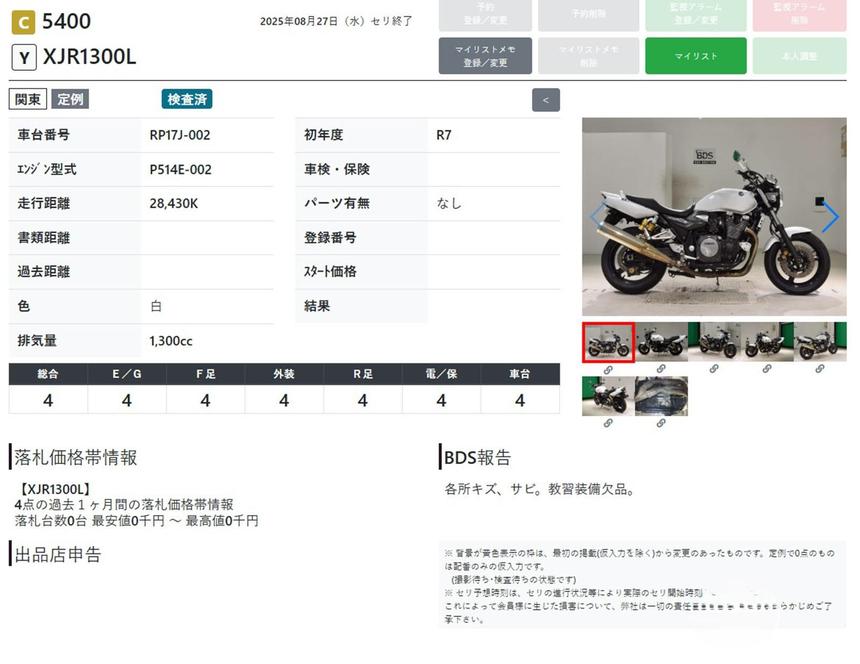Viewport: 860px width, 664px height.
Task: Click the link icon under the third thumbnail
Action: pos(713,369)
